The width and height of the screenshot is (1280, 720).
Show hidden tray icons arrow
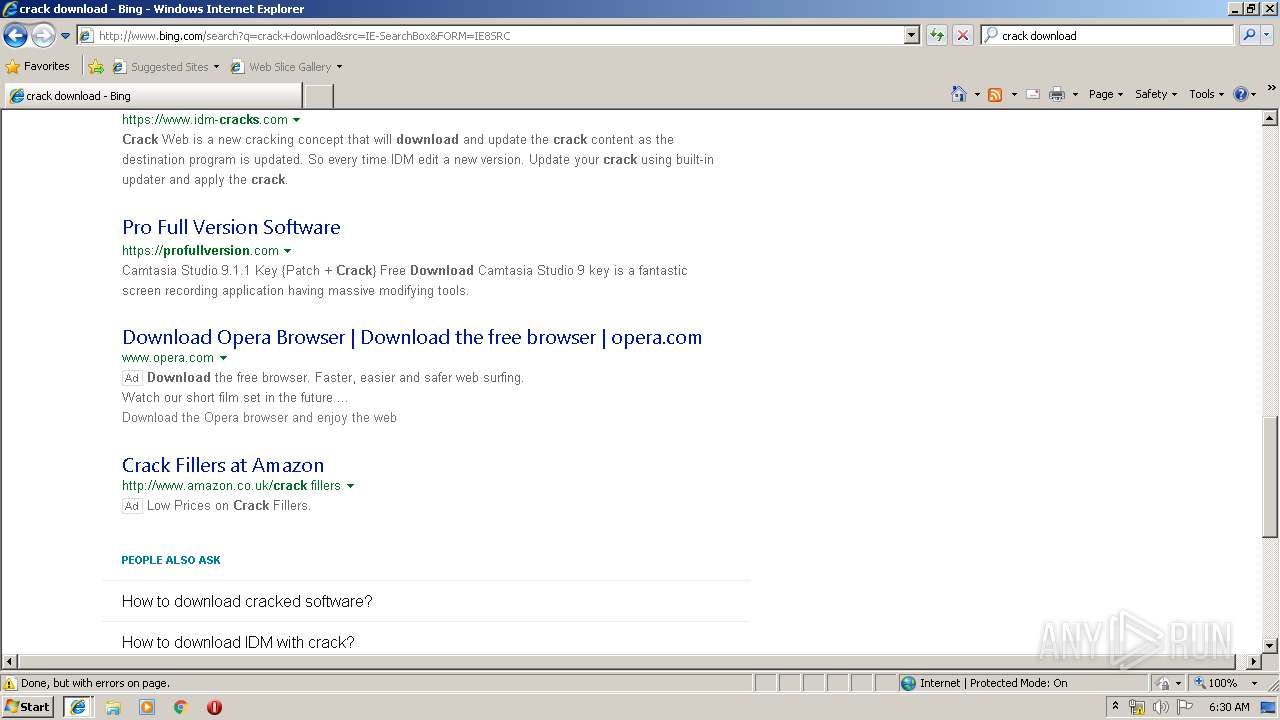1116,706
